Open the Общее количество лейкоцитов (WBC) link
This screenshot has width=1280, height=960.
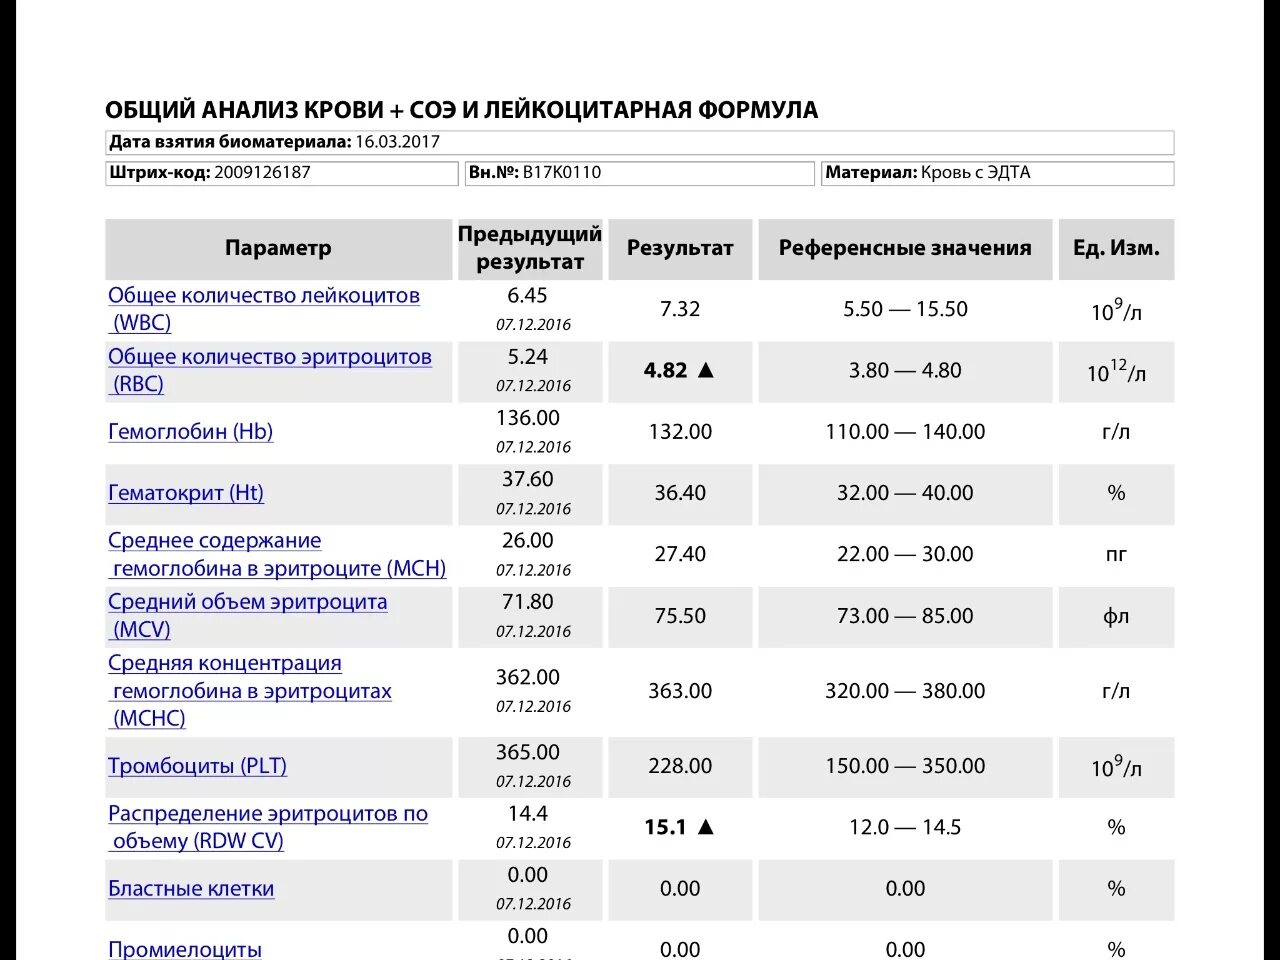pyautogui.click(x=264, y=309)
